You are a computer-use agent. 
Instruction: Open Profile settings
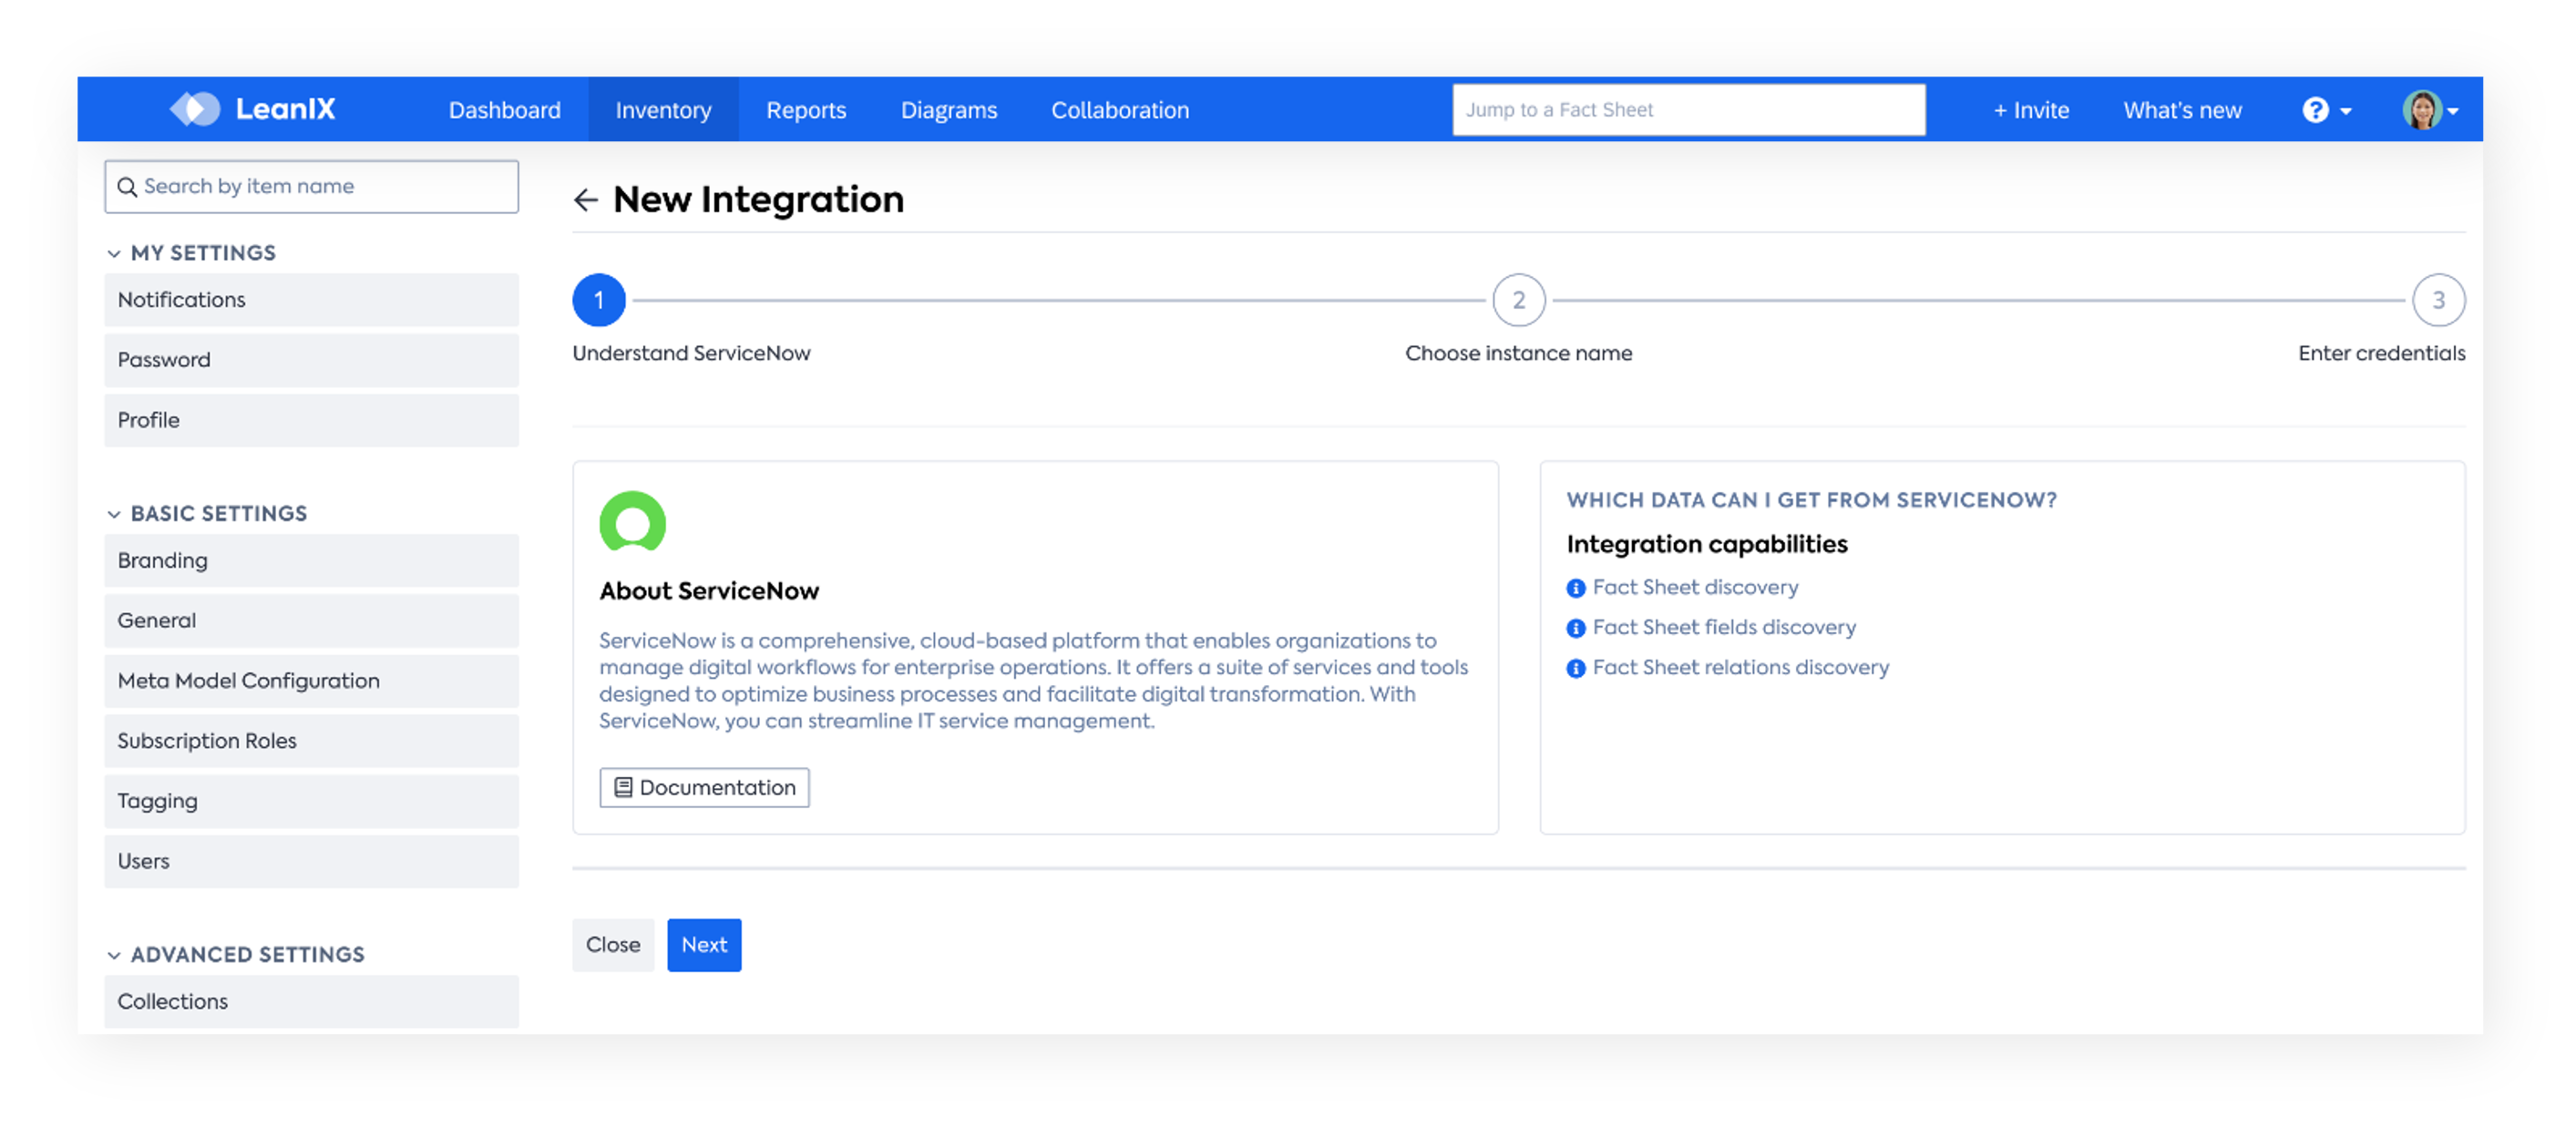point(311,420)
